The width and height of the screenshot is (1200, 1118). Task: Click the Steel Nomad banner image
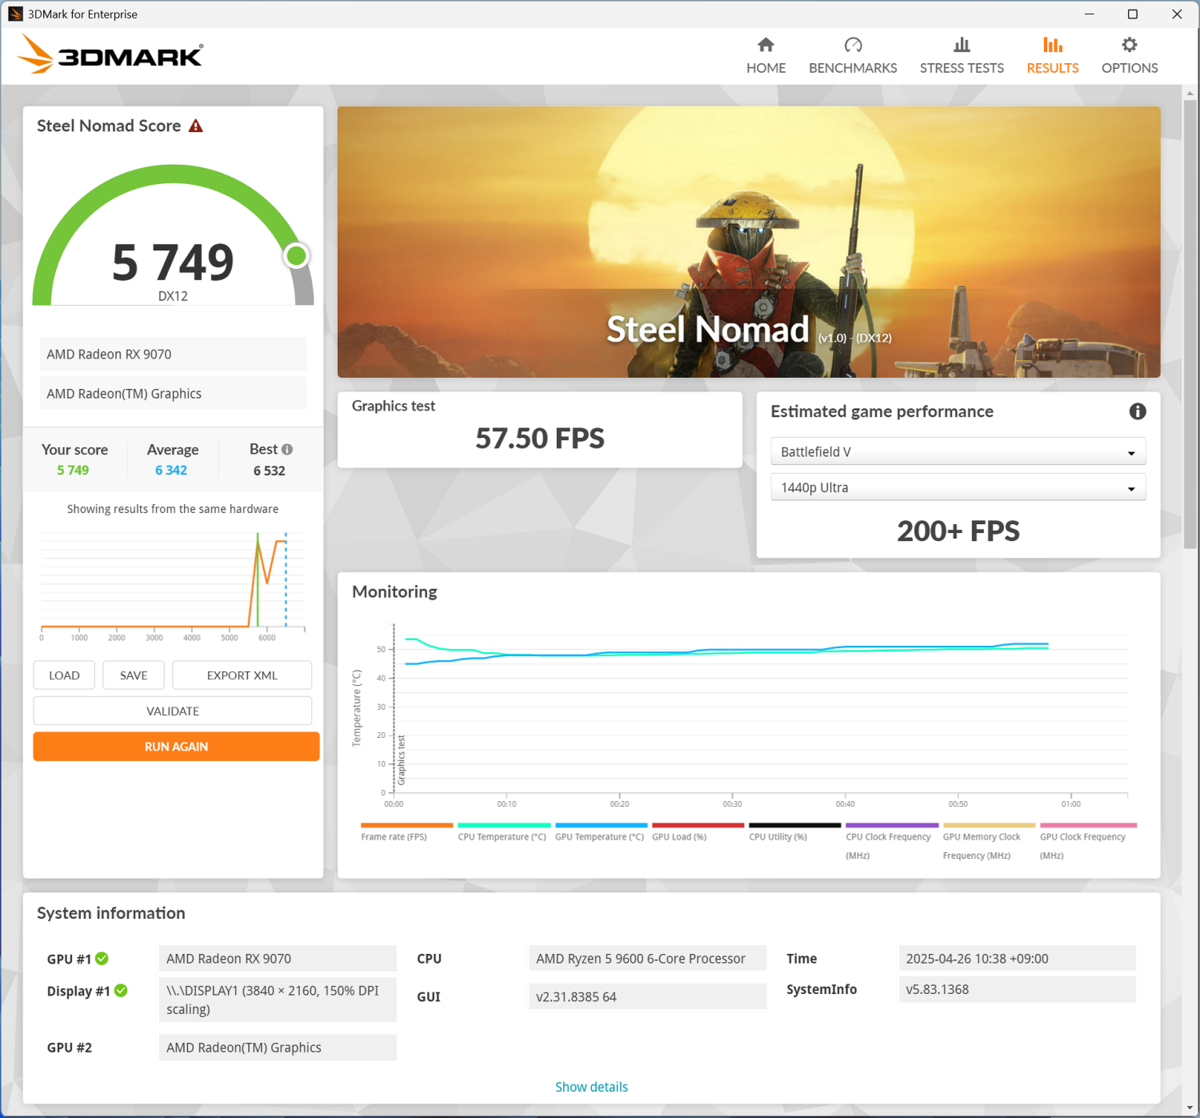[x=749, y=242]
